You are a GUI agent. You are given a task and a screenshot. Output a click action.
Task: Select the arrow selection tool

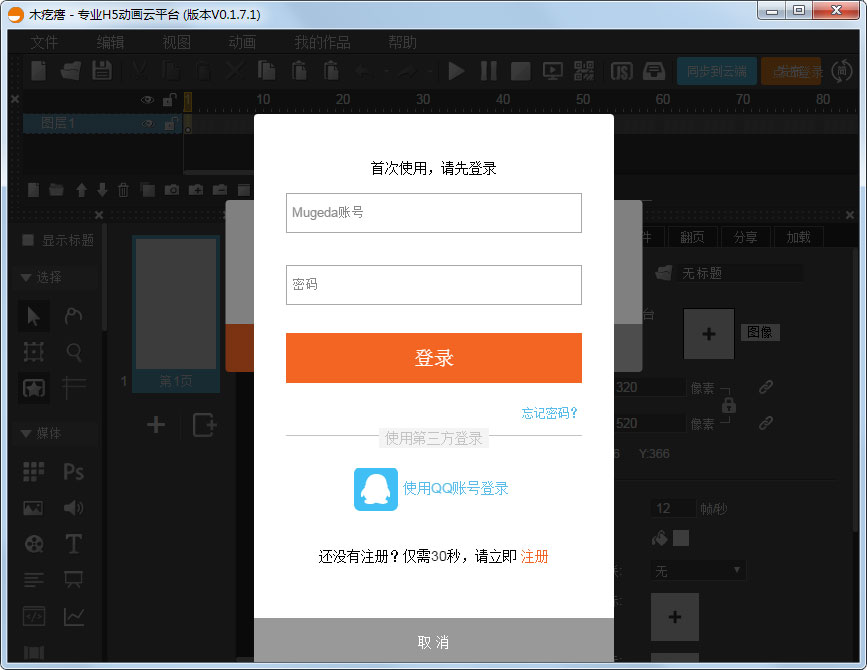(x=32, y=315)
